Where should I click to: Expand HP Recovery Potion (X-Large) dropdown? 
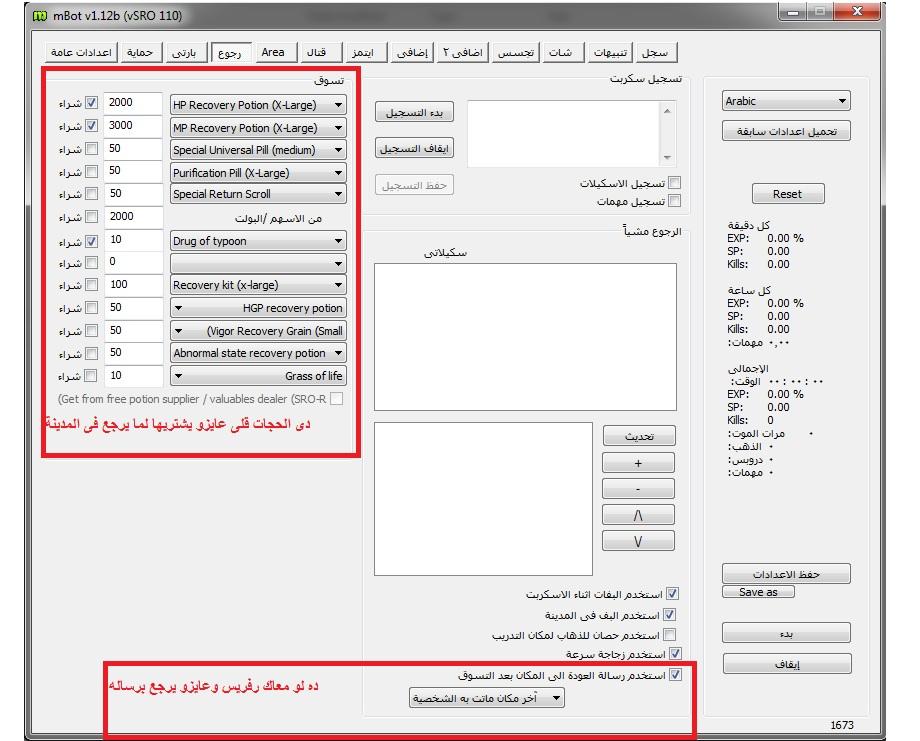pos(258,105)
